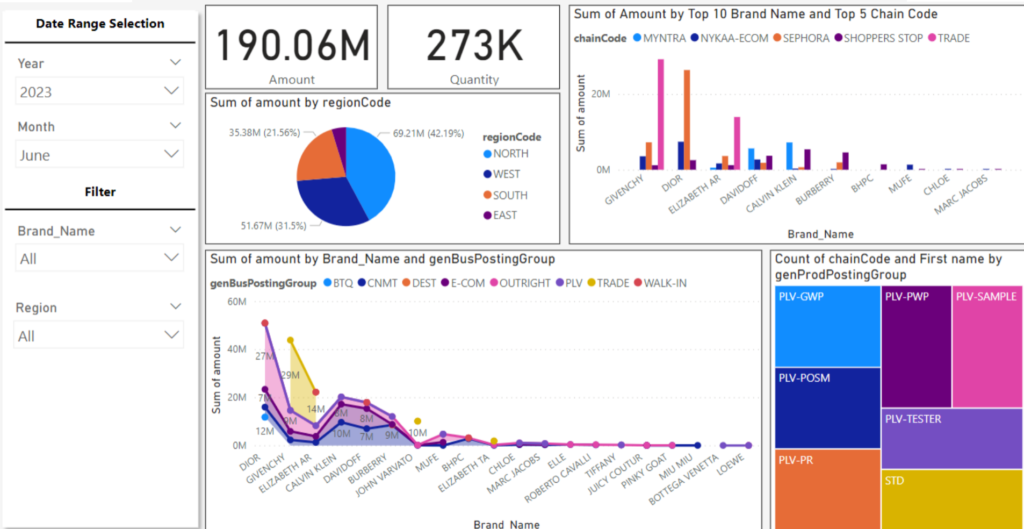
Task: Select CNMT in genBusPostingGroup legend
Action: (x=376, y=283)
